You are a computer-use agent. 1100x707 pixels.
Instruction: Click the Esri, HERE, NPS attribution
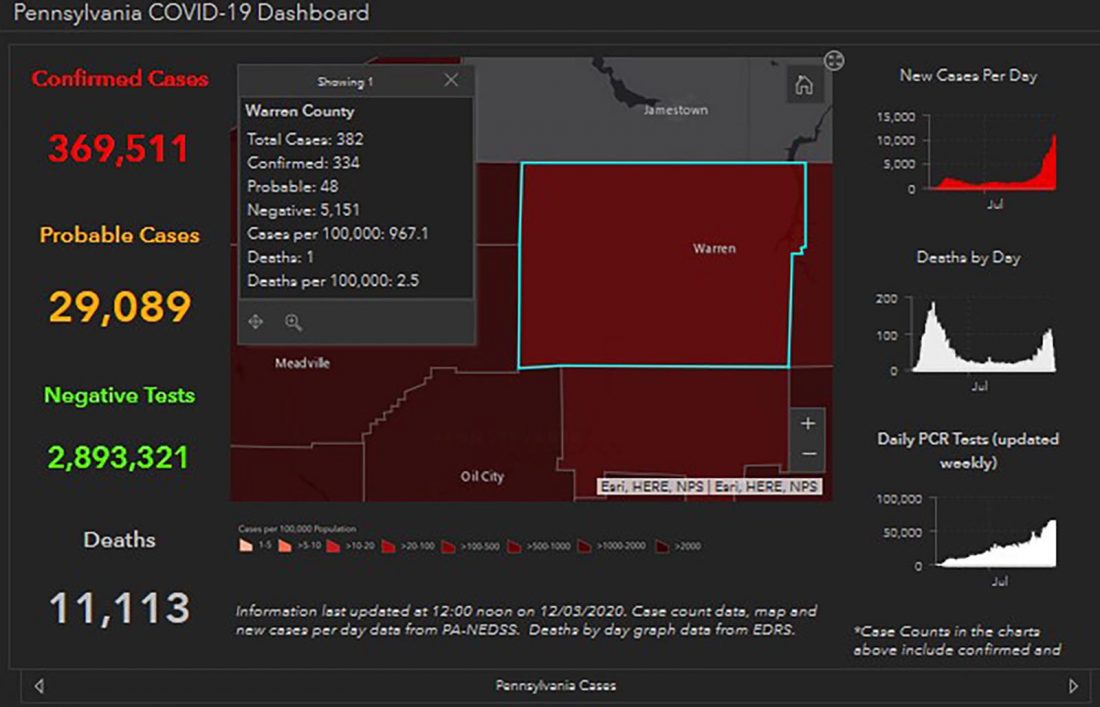[709, 487]
